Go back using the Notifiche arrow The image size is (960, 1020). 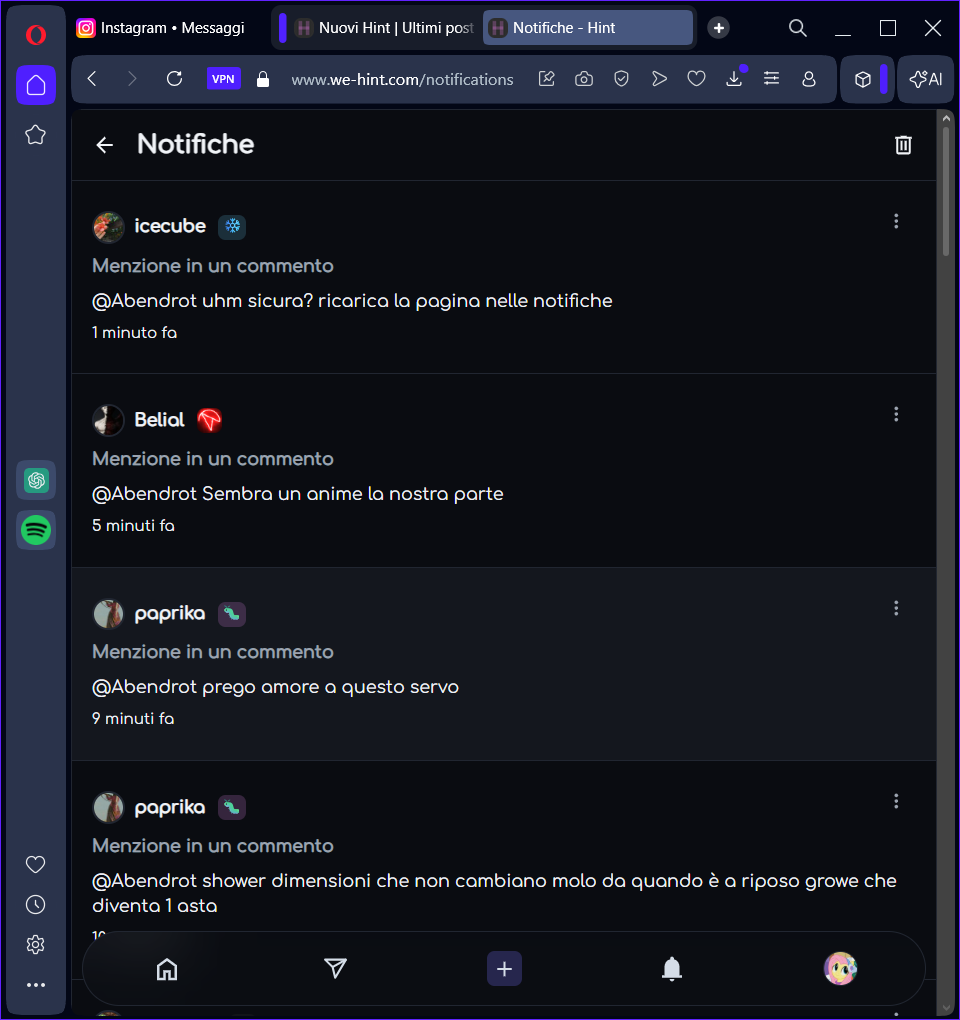[x=104, y=145]
